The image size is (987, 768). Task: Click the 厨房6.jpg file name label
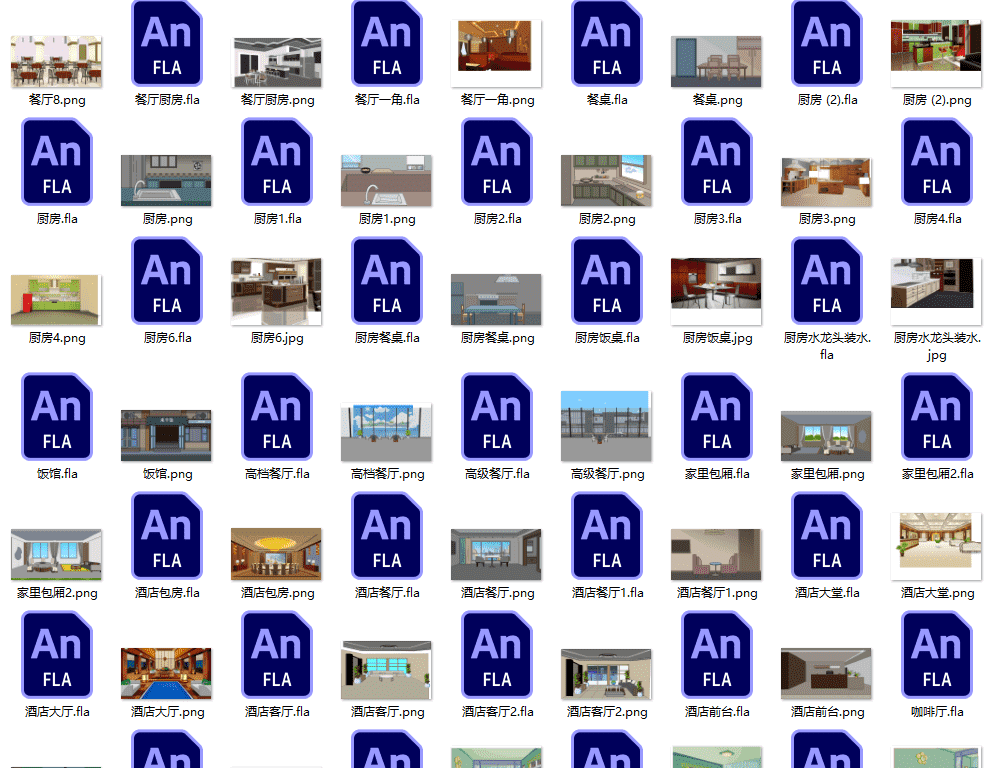pos(277,338)
